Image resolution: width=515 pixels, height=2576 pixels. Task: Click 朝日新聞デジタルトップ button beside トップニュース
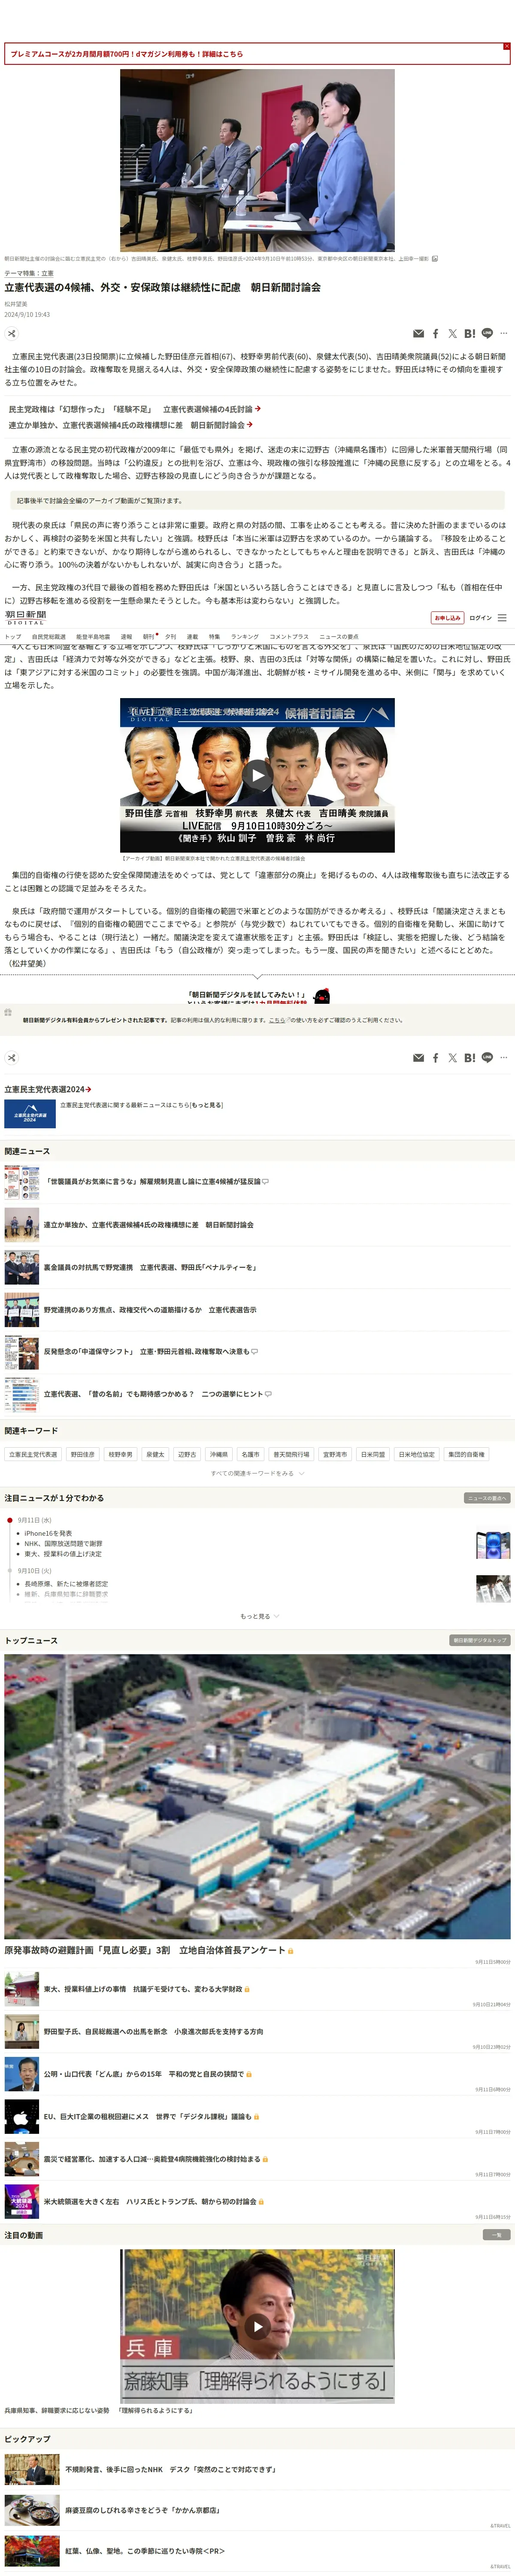480,1640
